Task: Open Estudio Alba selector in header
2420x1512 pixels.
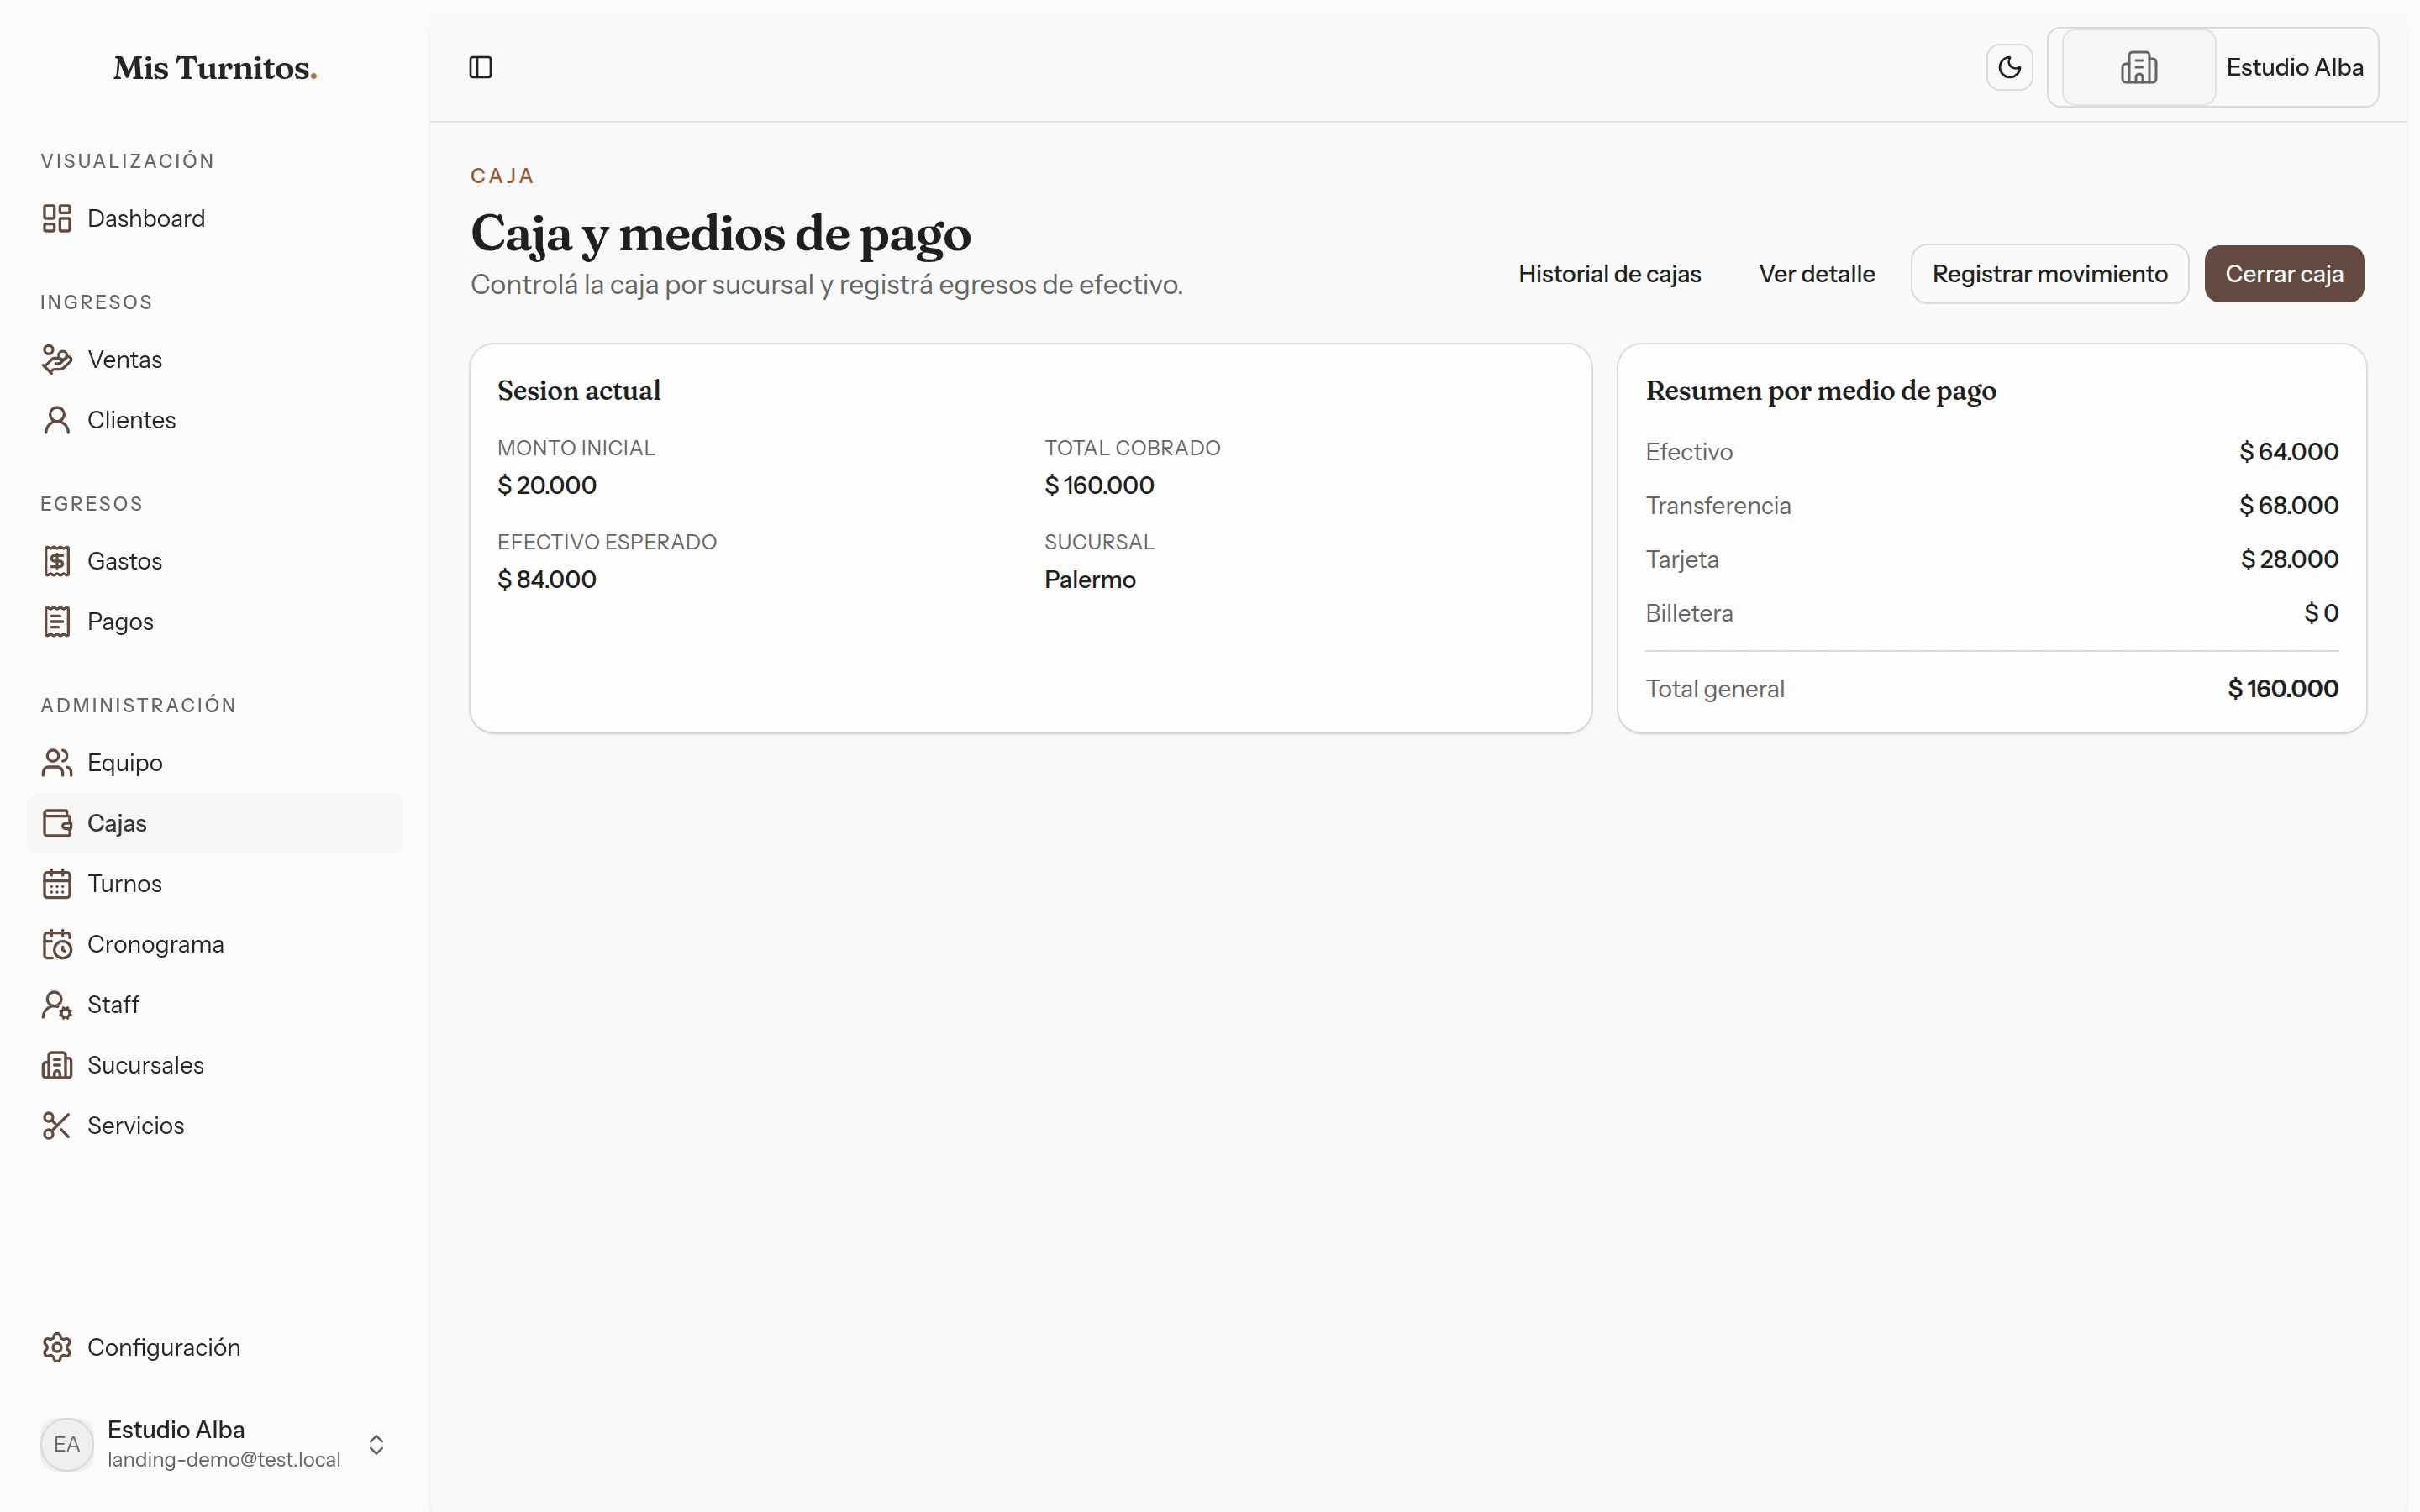Action: [x=2213, y=67]
